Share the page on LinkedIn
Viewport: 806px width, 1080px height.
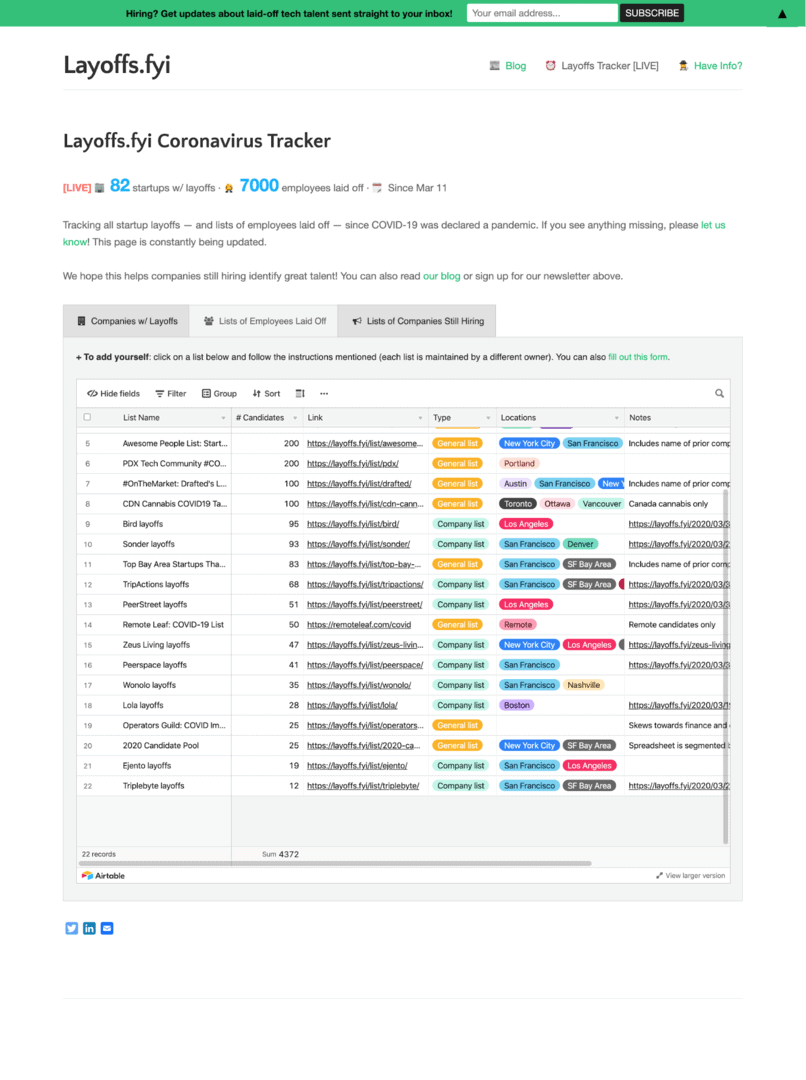coord(89,928)
